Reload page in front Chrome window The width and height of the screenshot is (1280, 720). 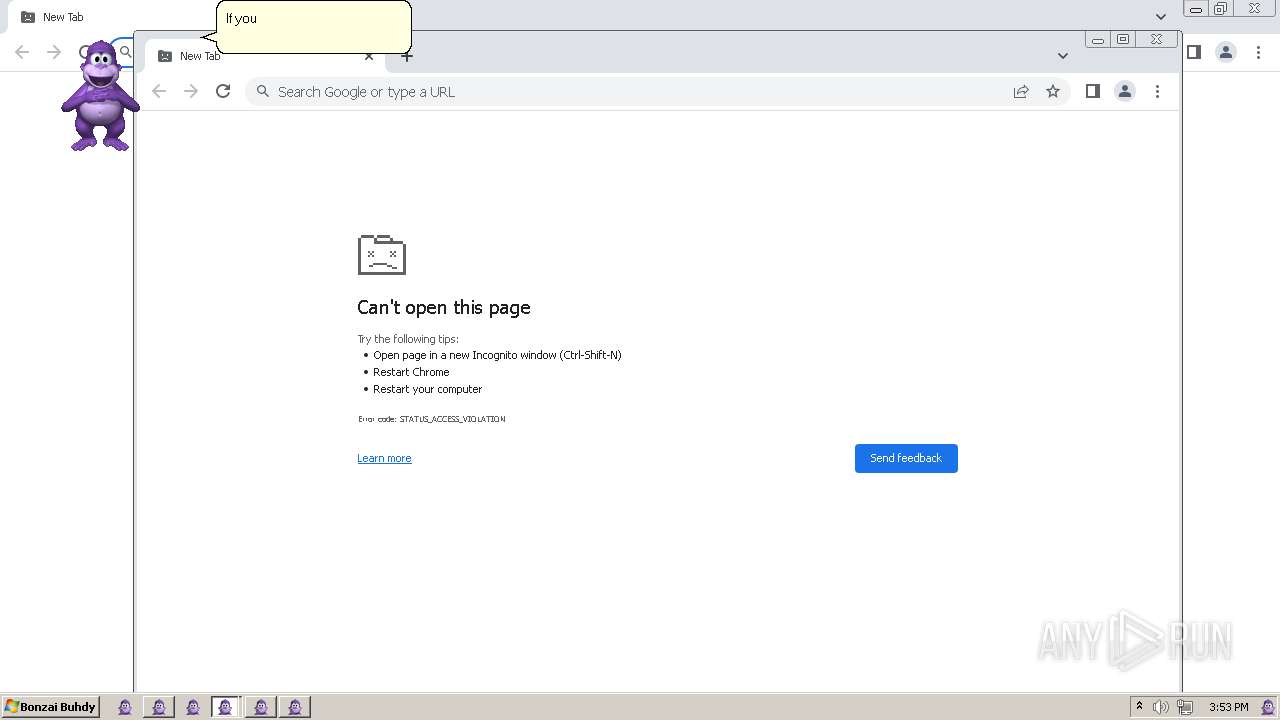223,91
